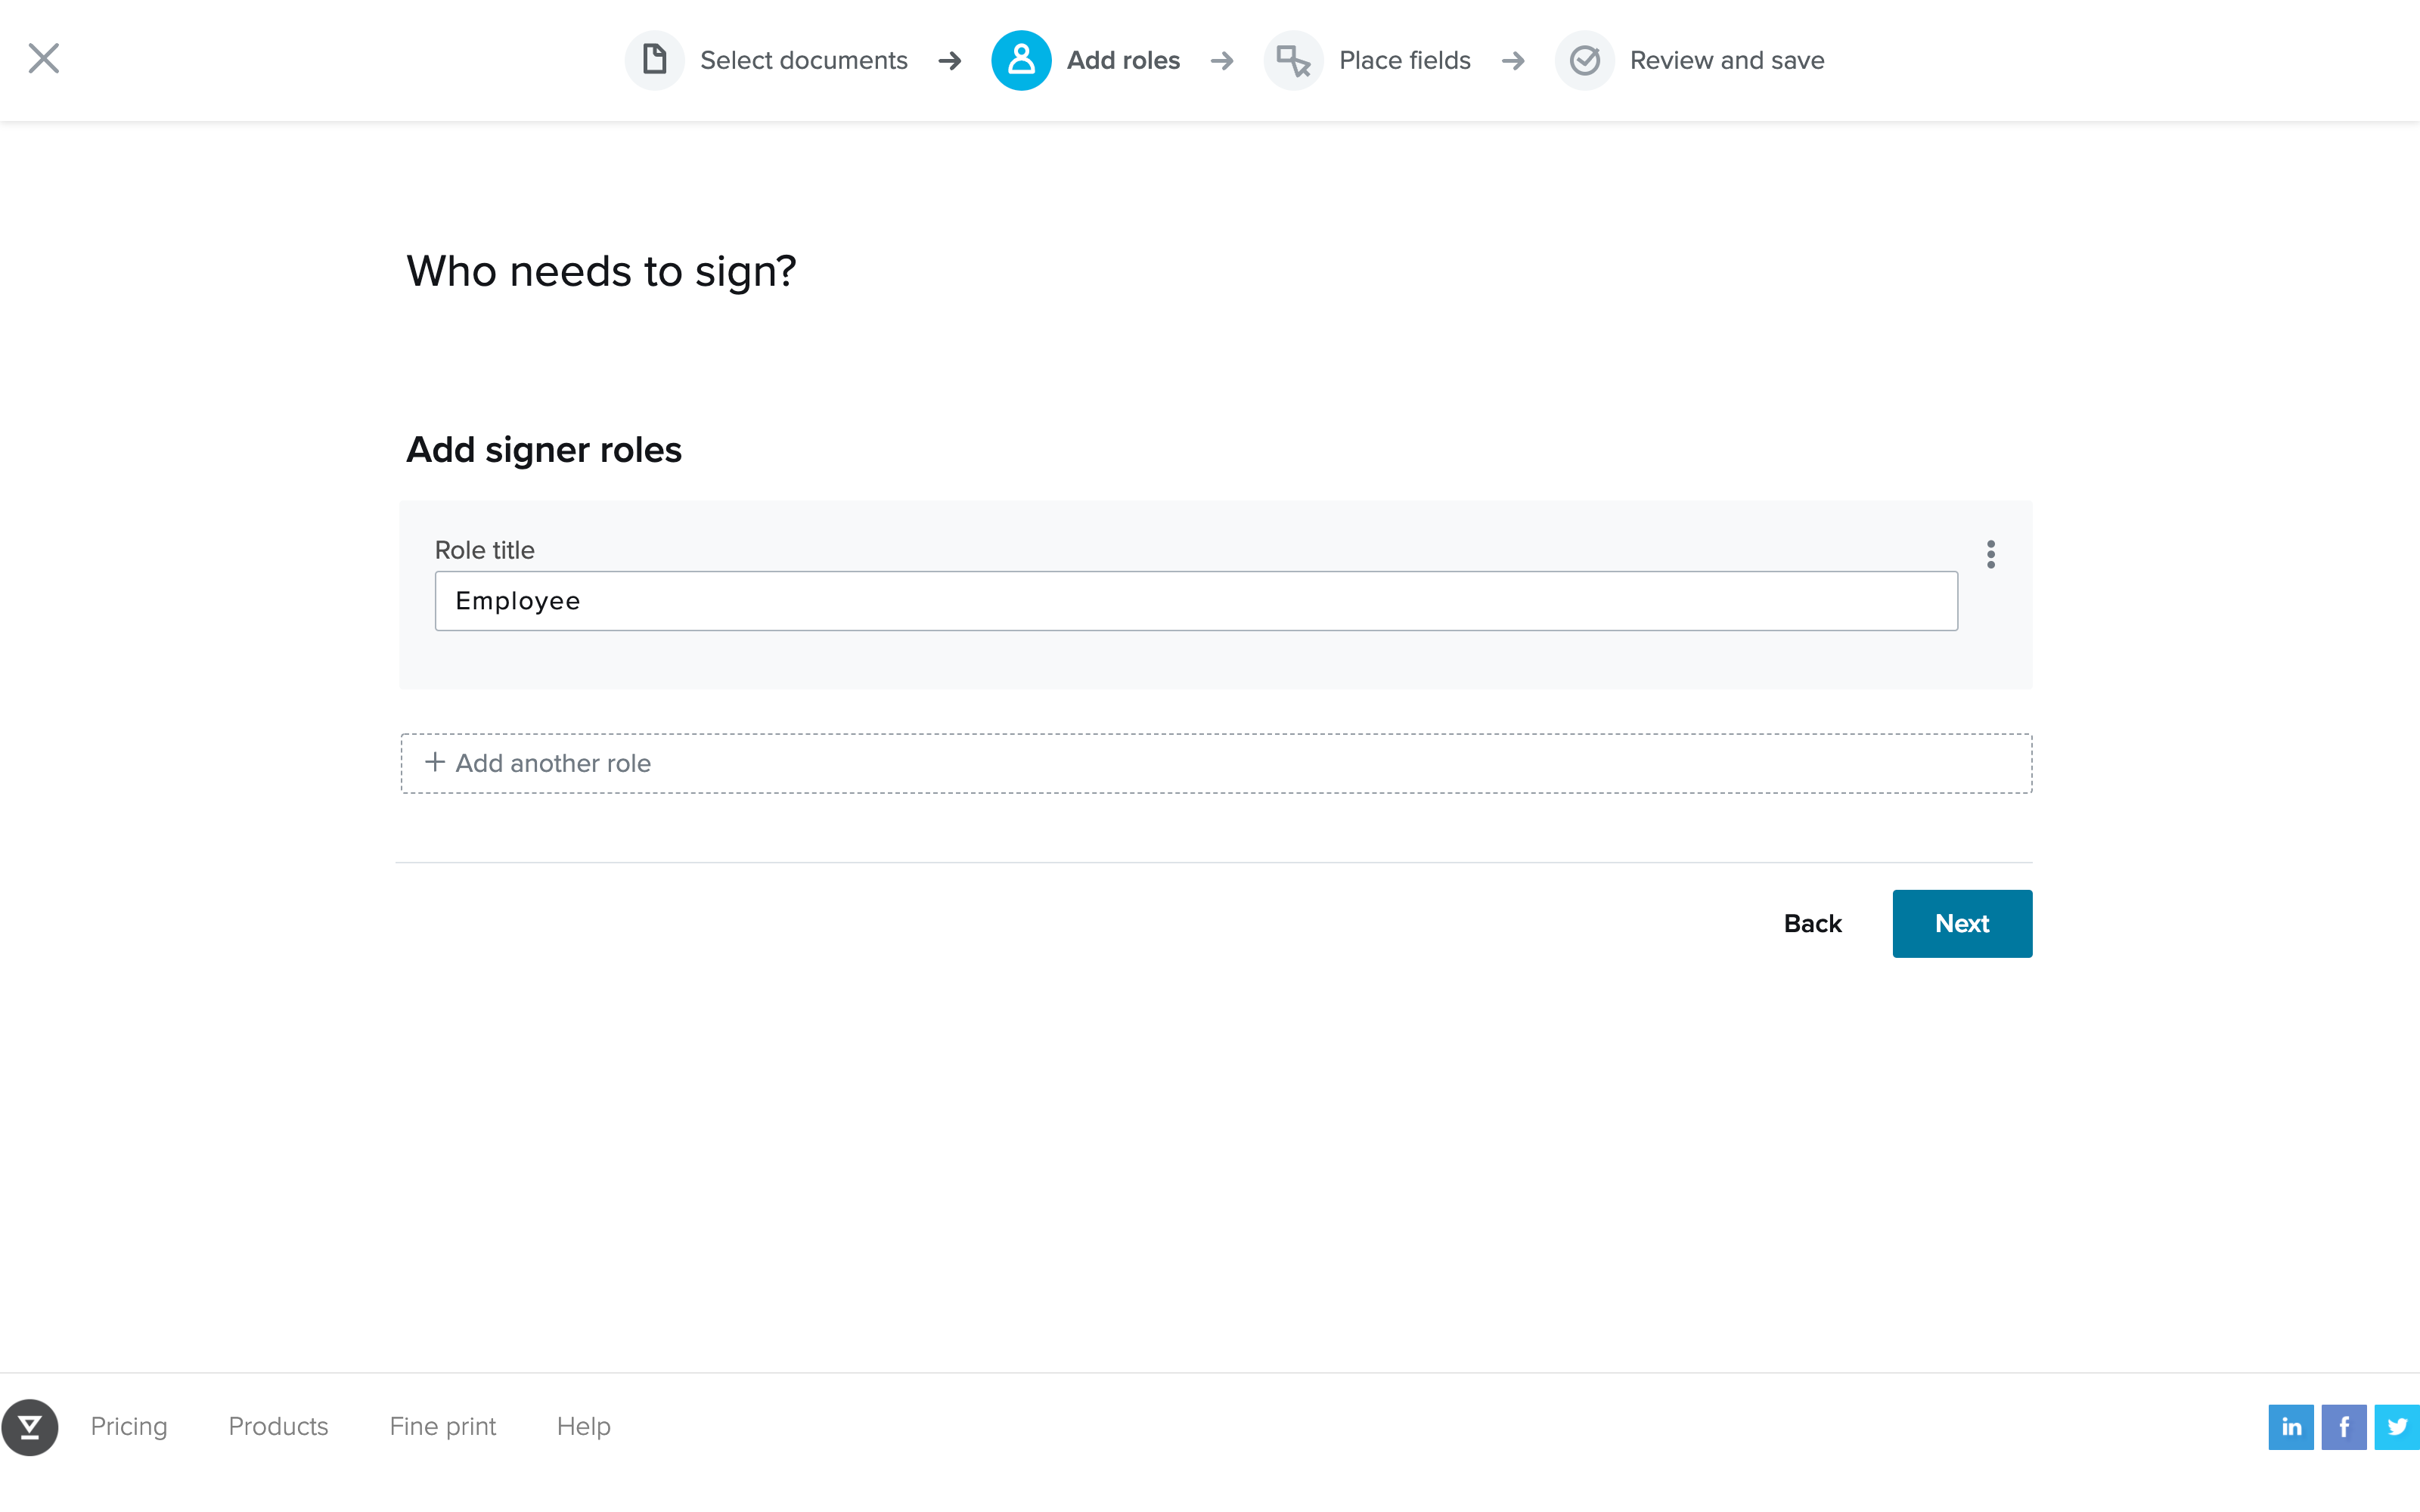This screenshot has width=2420, height=1512.
Task: Click the footer logo icon
Action: 30,1427
